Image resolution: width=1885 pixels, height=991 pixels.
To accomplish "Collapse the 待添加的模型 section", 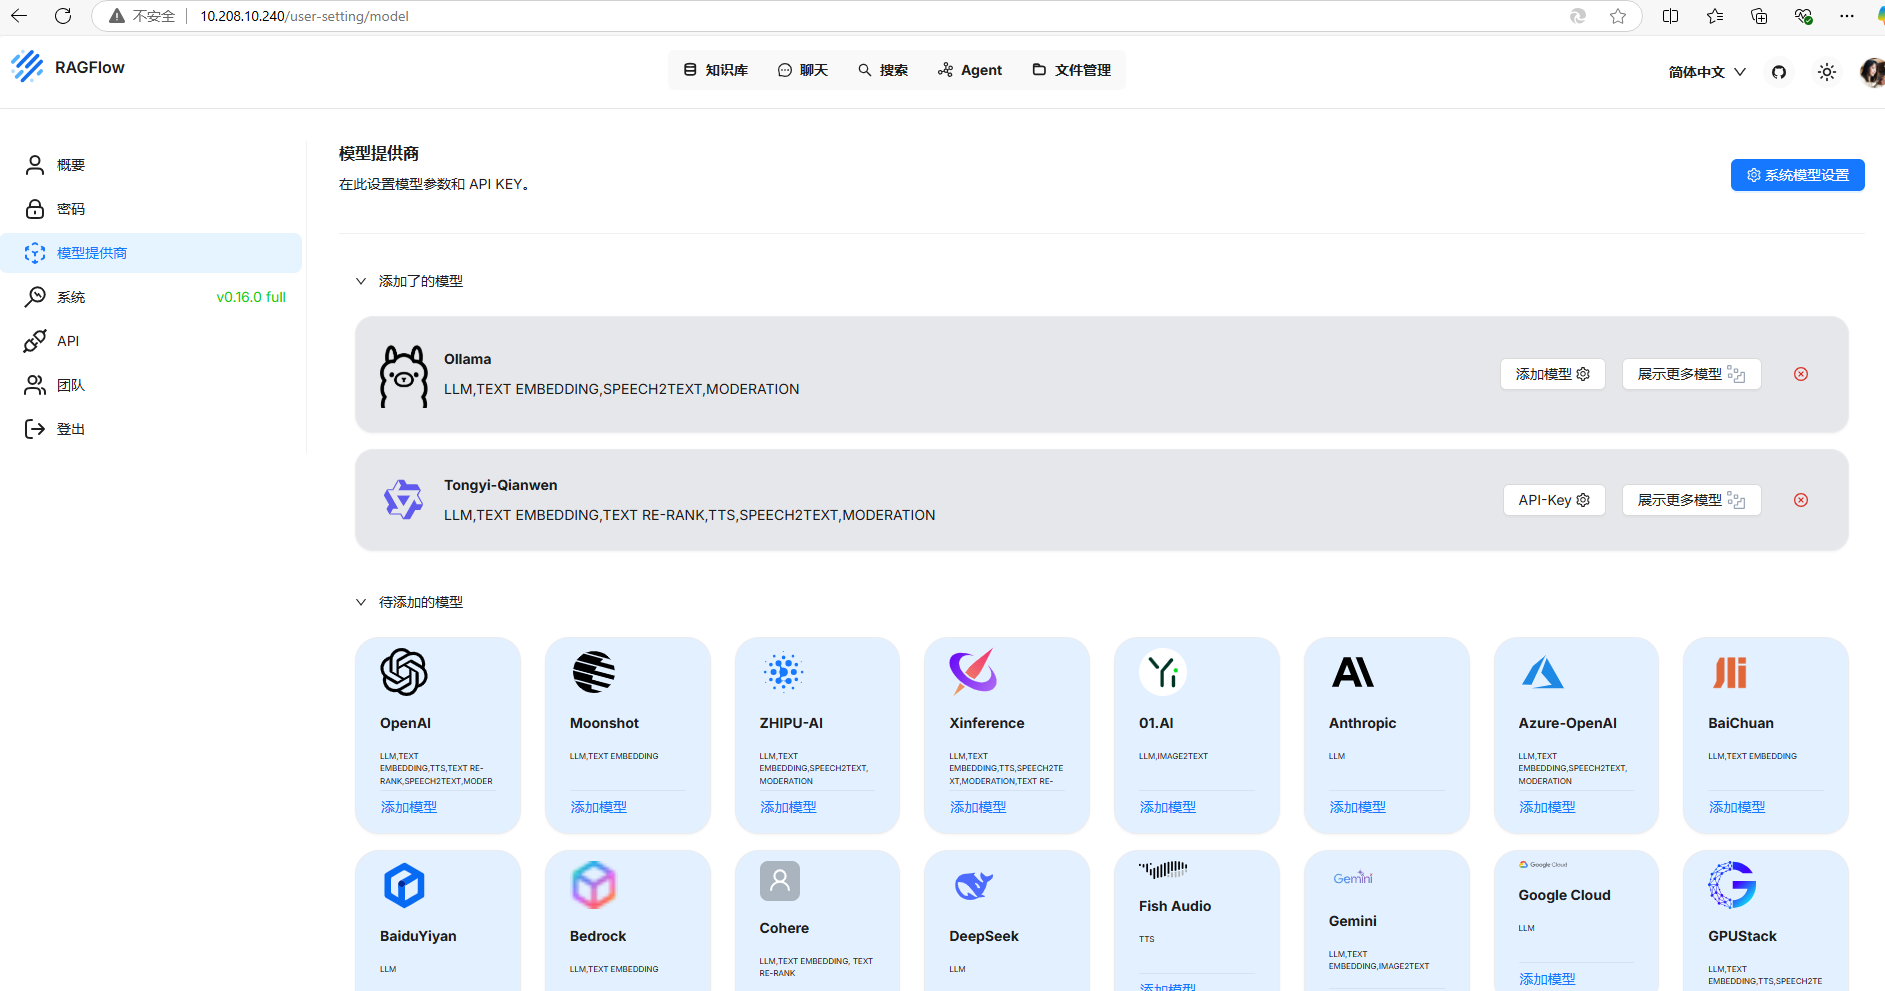I will pyautogui.click(x=361, y=602).
